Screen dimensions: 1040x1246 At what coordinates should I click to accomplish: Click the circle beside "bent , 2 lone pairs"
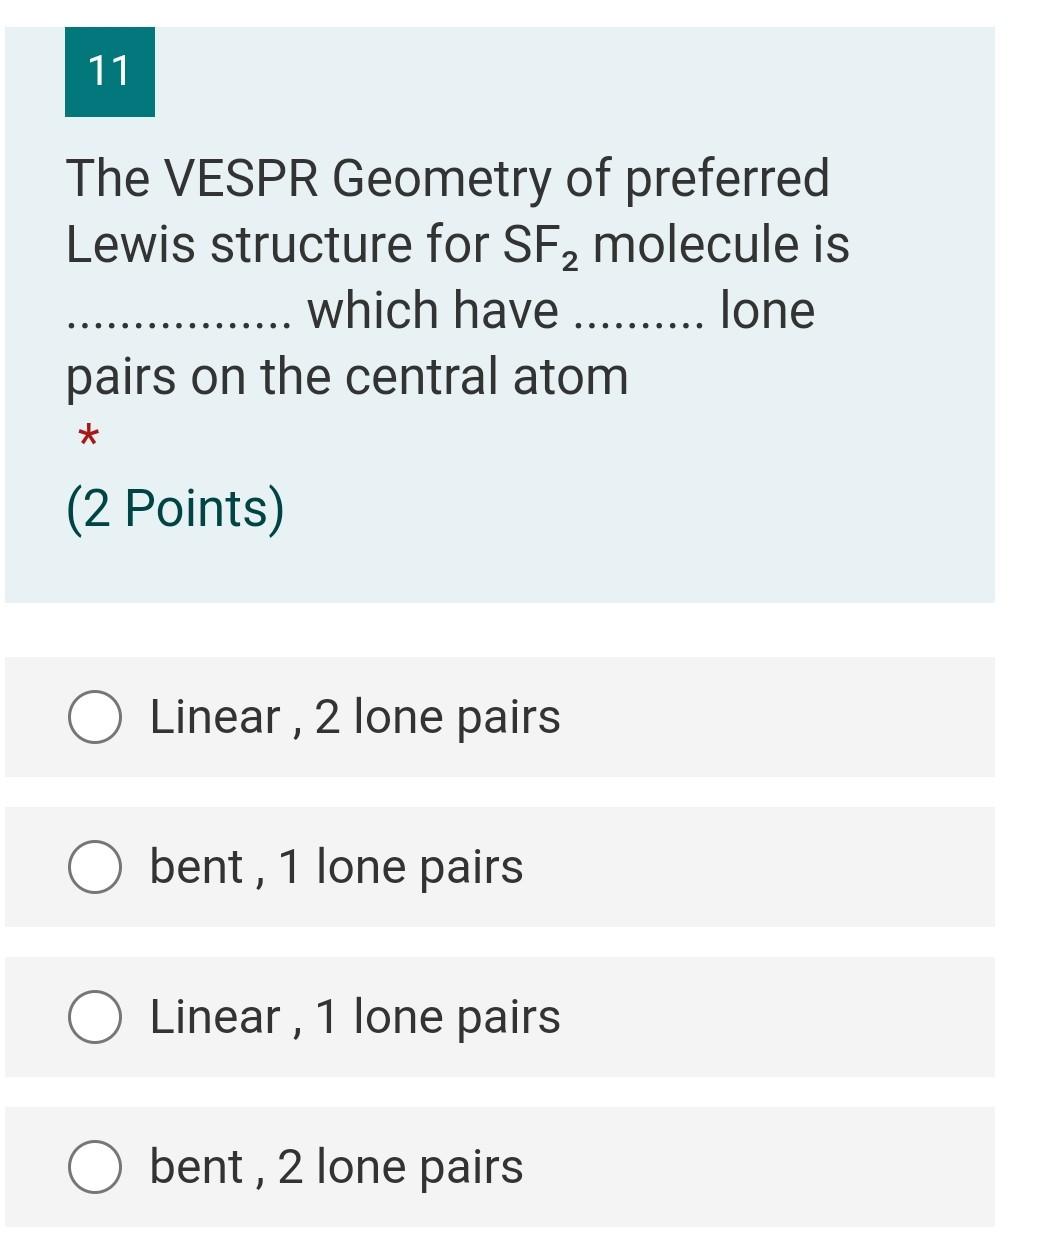click(x=95, y=1166)
